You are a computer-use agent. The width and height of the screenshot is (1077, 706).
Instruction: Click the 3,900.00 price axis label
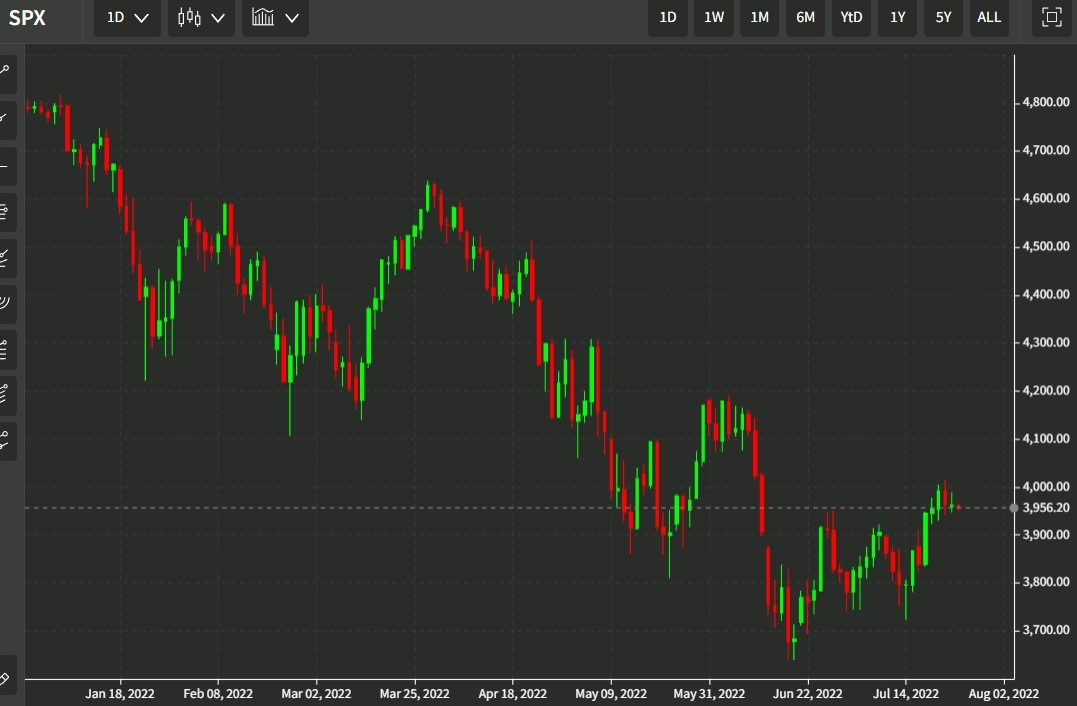(x=1045, y=535)
